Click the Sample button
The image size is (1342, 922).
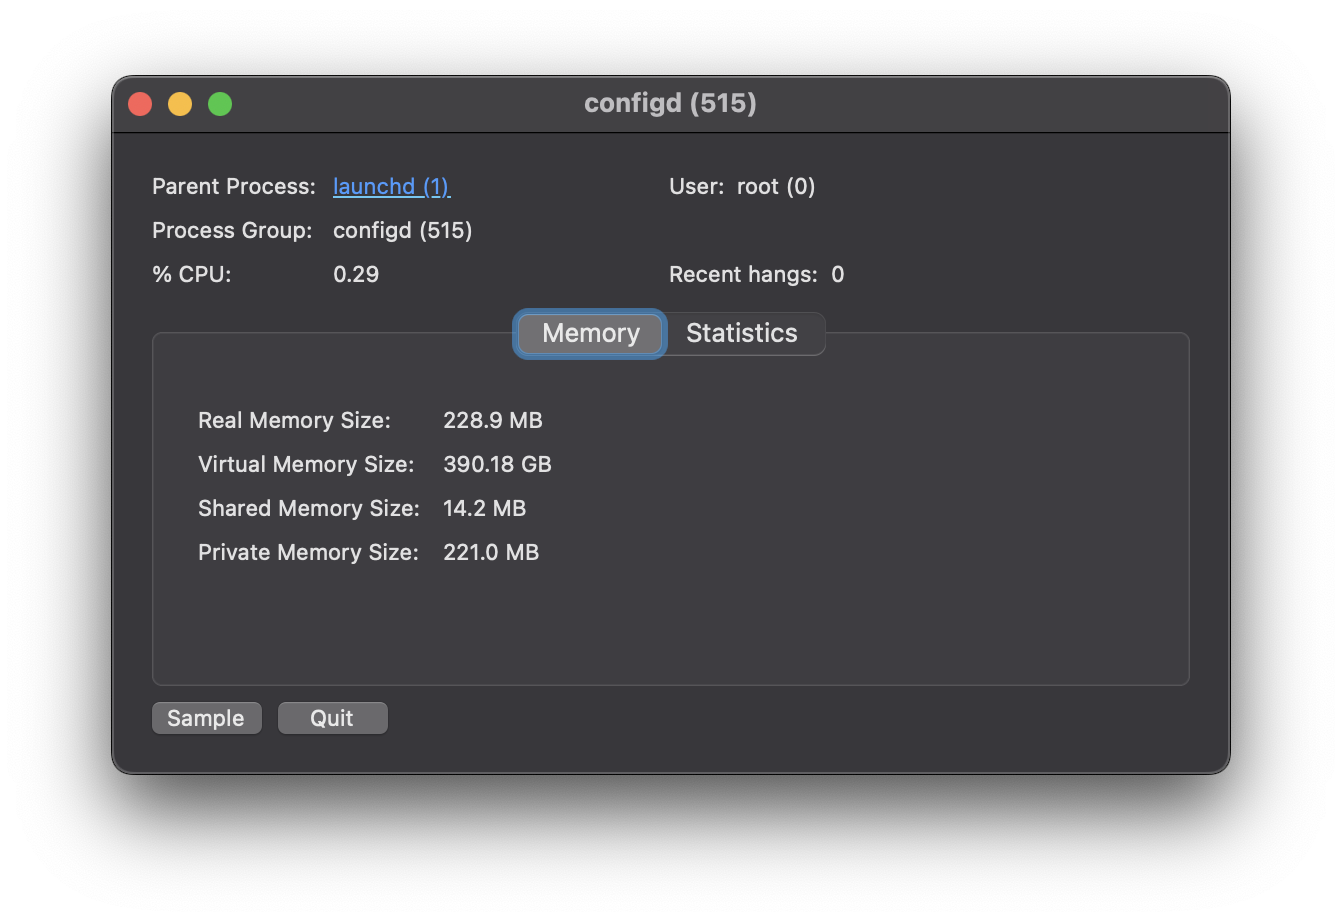click(206, 718)
